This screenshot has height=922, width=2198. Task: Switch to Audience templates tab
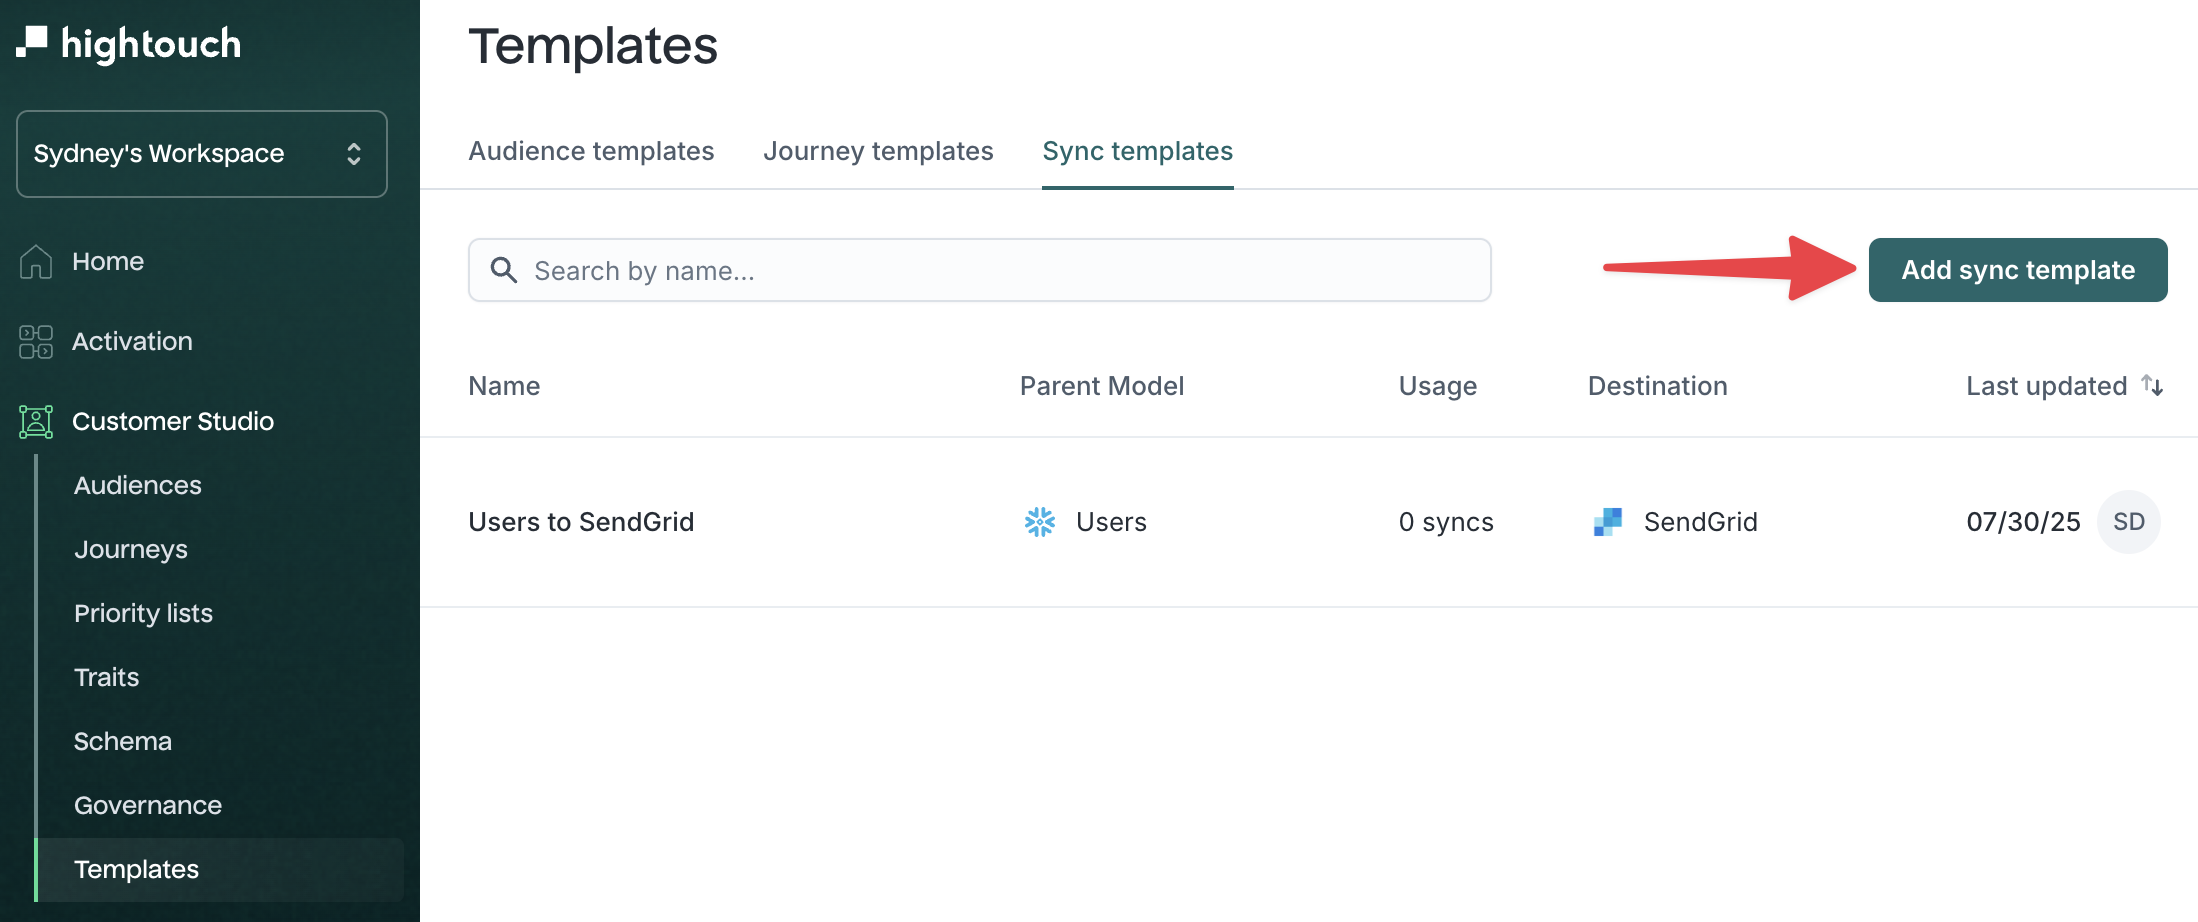(592, 151)
